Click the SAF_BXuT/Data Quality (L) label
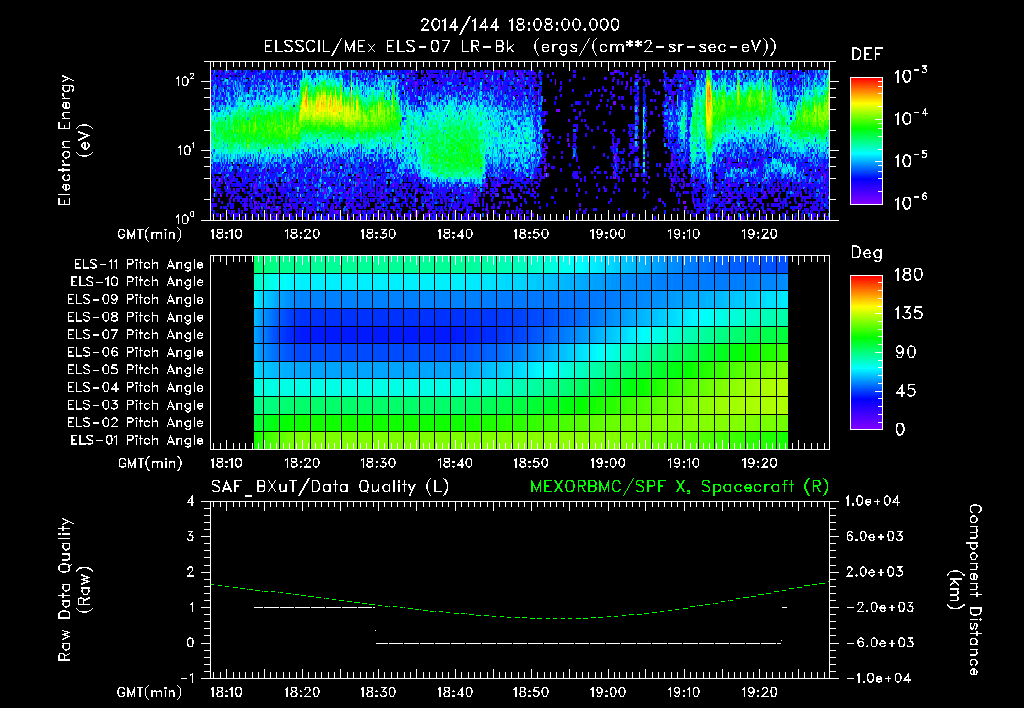 (x=330, y=487)
